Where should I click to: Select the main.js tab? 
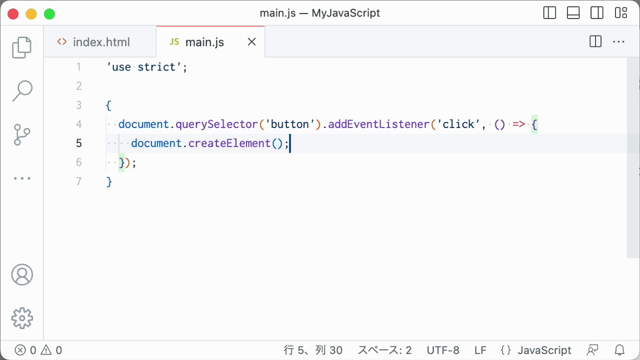[x=204, y=42]
